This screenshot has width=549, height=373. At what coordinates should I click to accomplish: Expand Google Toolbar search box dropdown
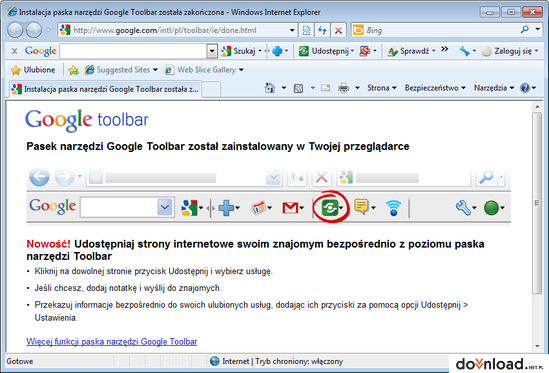(x=212, y=51)
